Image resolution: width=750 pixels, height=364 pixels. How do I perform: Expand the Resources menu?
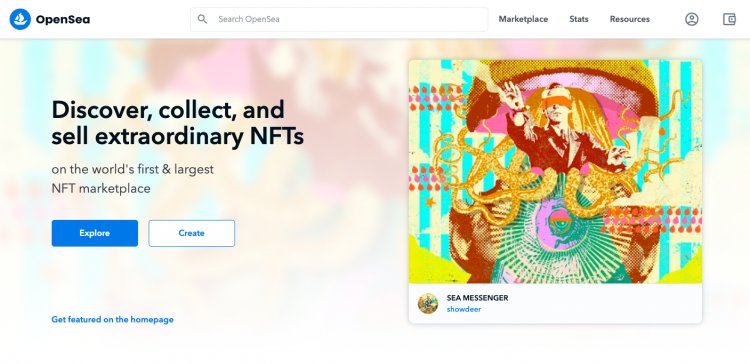(x=629, y=19)
